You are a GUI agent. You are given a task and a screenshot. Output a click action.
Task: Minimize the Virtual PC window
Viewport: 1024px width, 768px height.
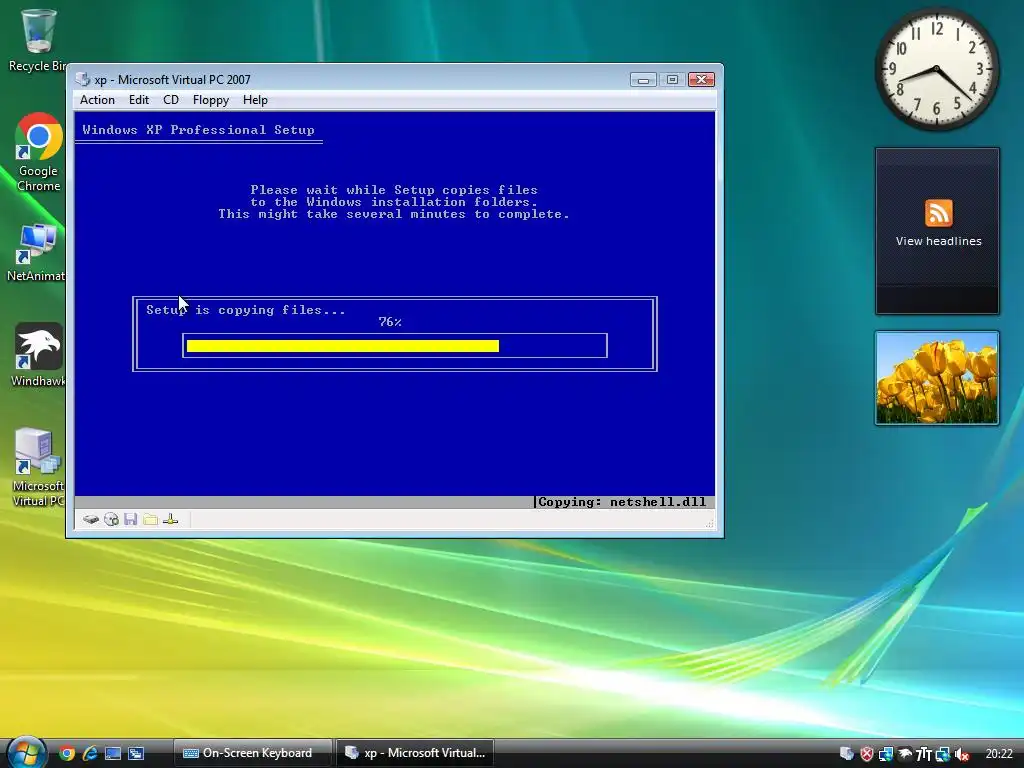click(643, 80)
